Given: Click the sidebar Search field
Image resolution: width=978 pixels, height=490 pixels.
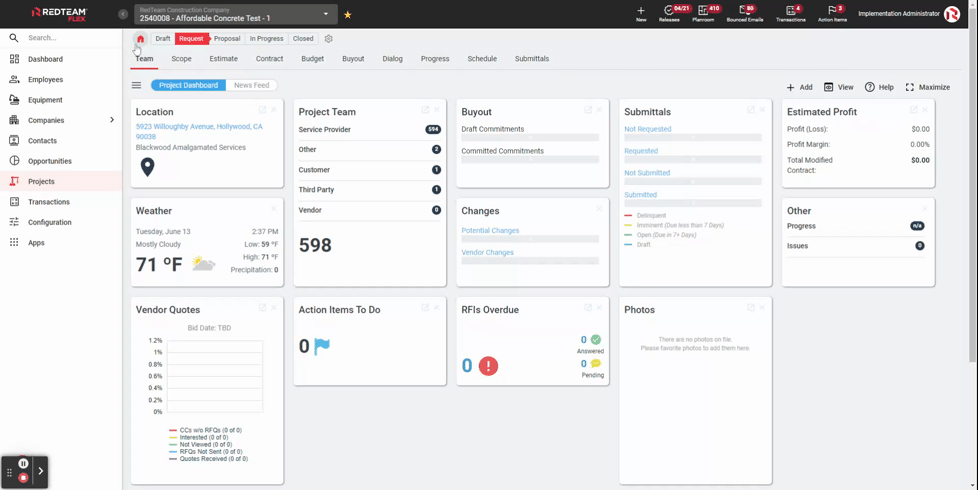Looking at the screenshot, I should (61, 38).
